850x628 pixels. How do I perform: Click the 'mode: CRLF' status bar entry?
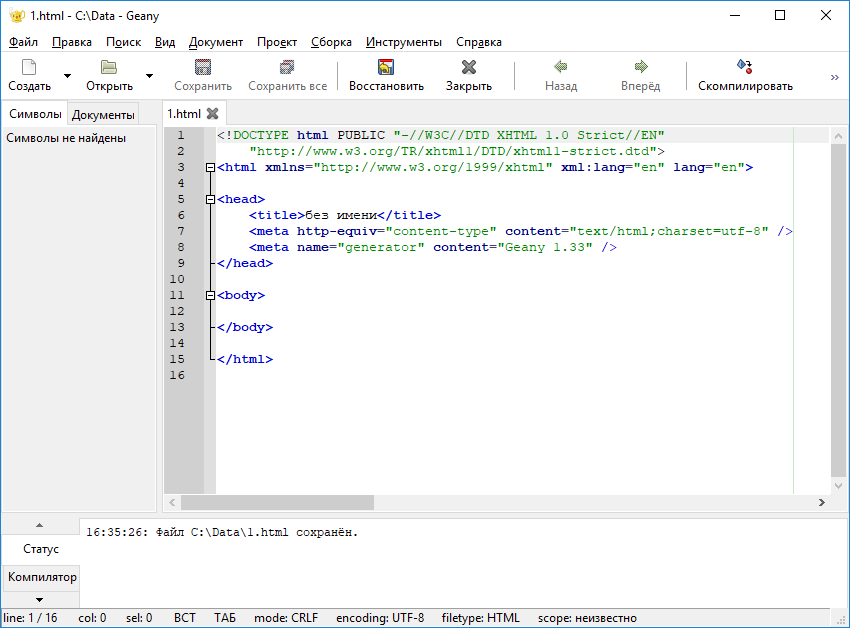pos(286,618)
